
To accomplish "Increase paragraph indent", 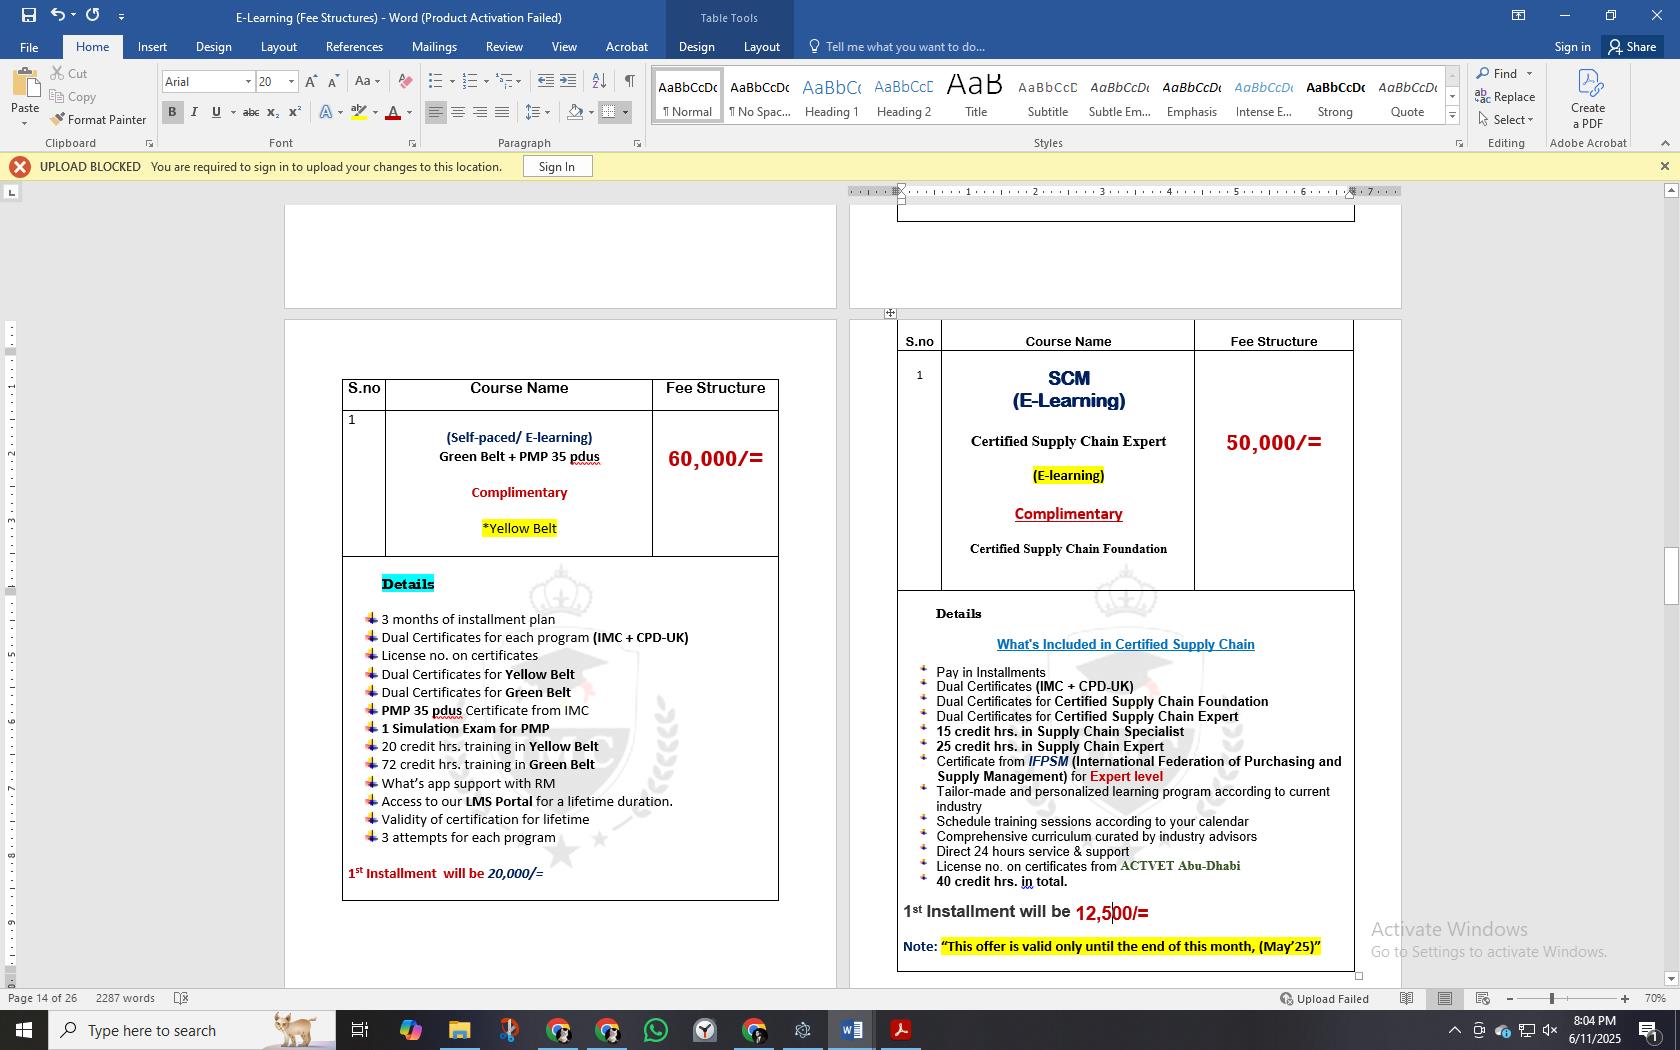I will click(568, 81).
